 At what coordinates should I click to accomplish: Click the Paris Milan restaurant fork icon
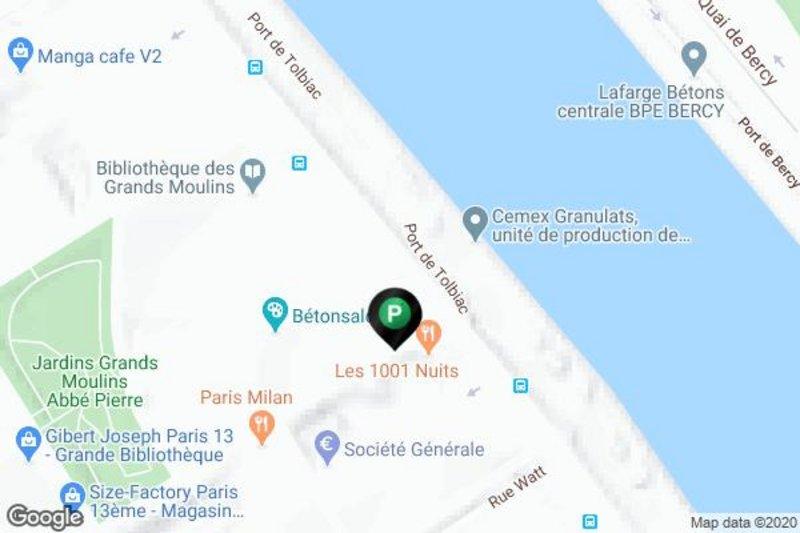(x=262, y=427)
